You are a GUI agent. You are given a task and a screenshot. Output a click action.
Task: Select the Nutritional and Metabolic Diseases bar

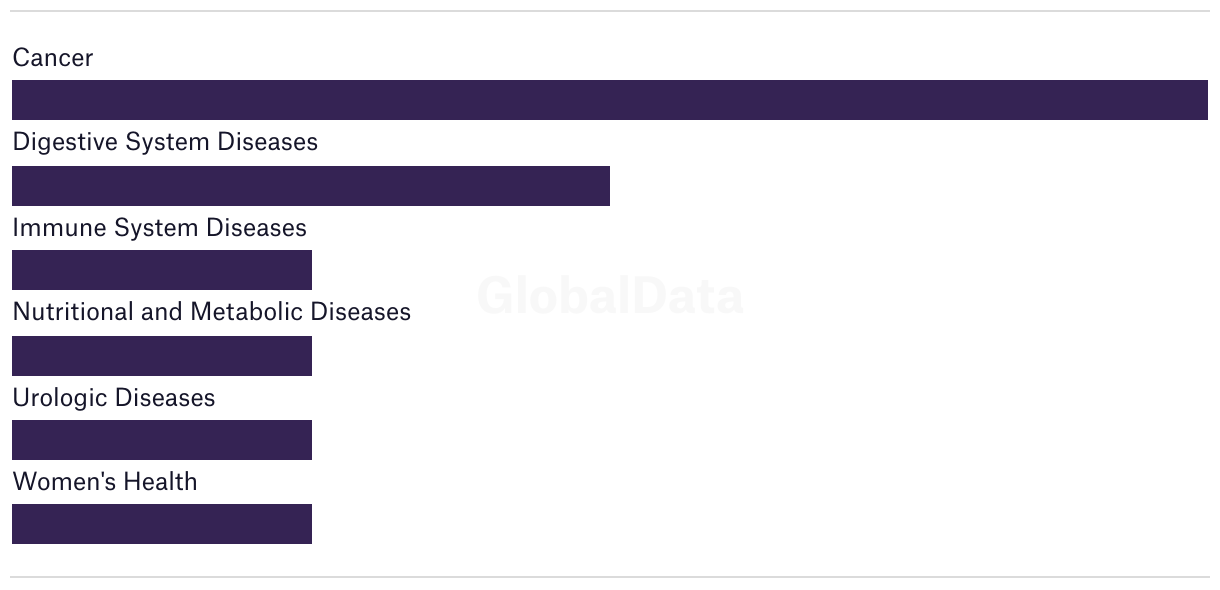(161, 356)
